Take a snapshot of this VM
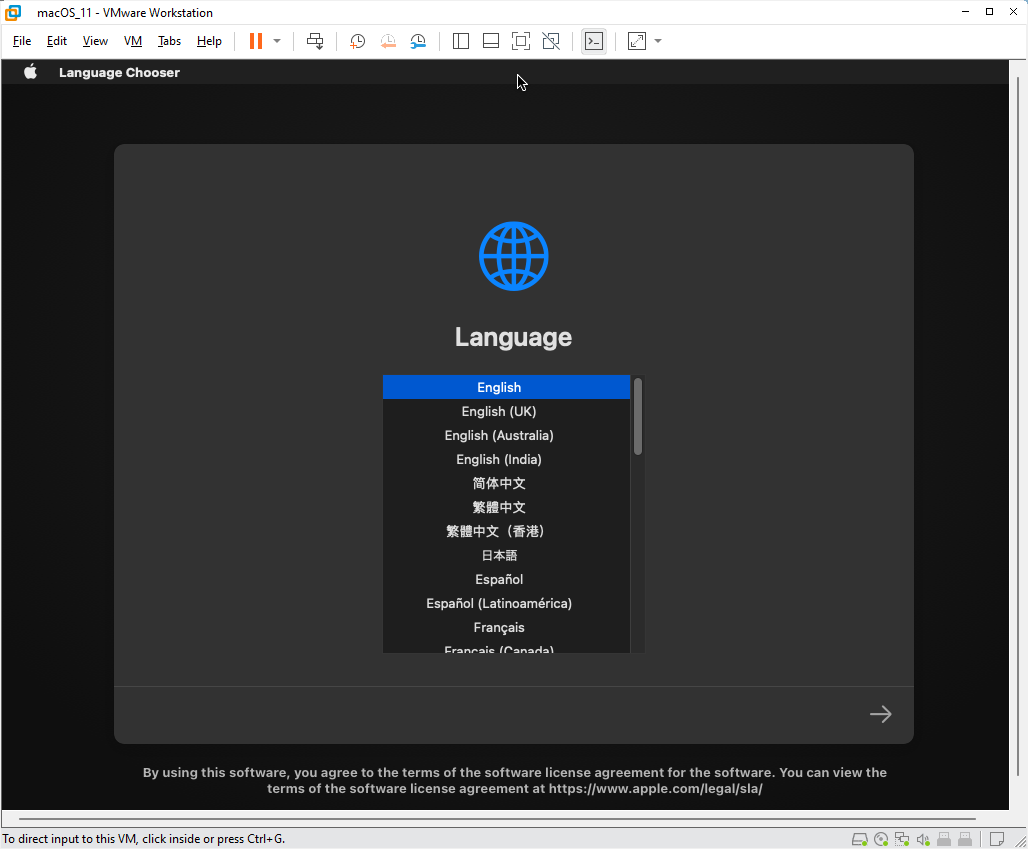This screenshot has height=849, width=1028. coord(357,41)
